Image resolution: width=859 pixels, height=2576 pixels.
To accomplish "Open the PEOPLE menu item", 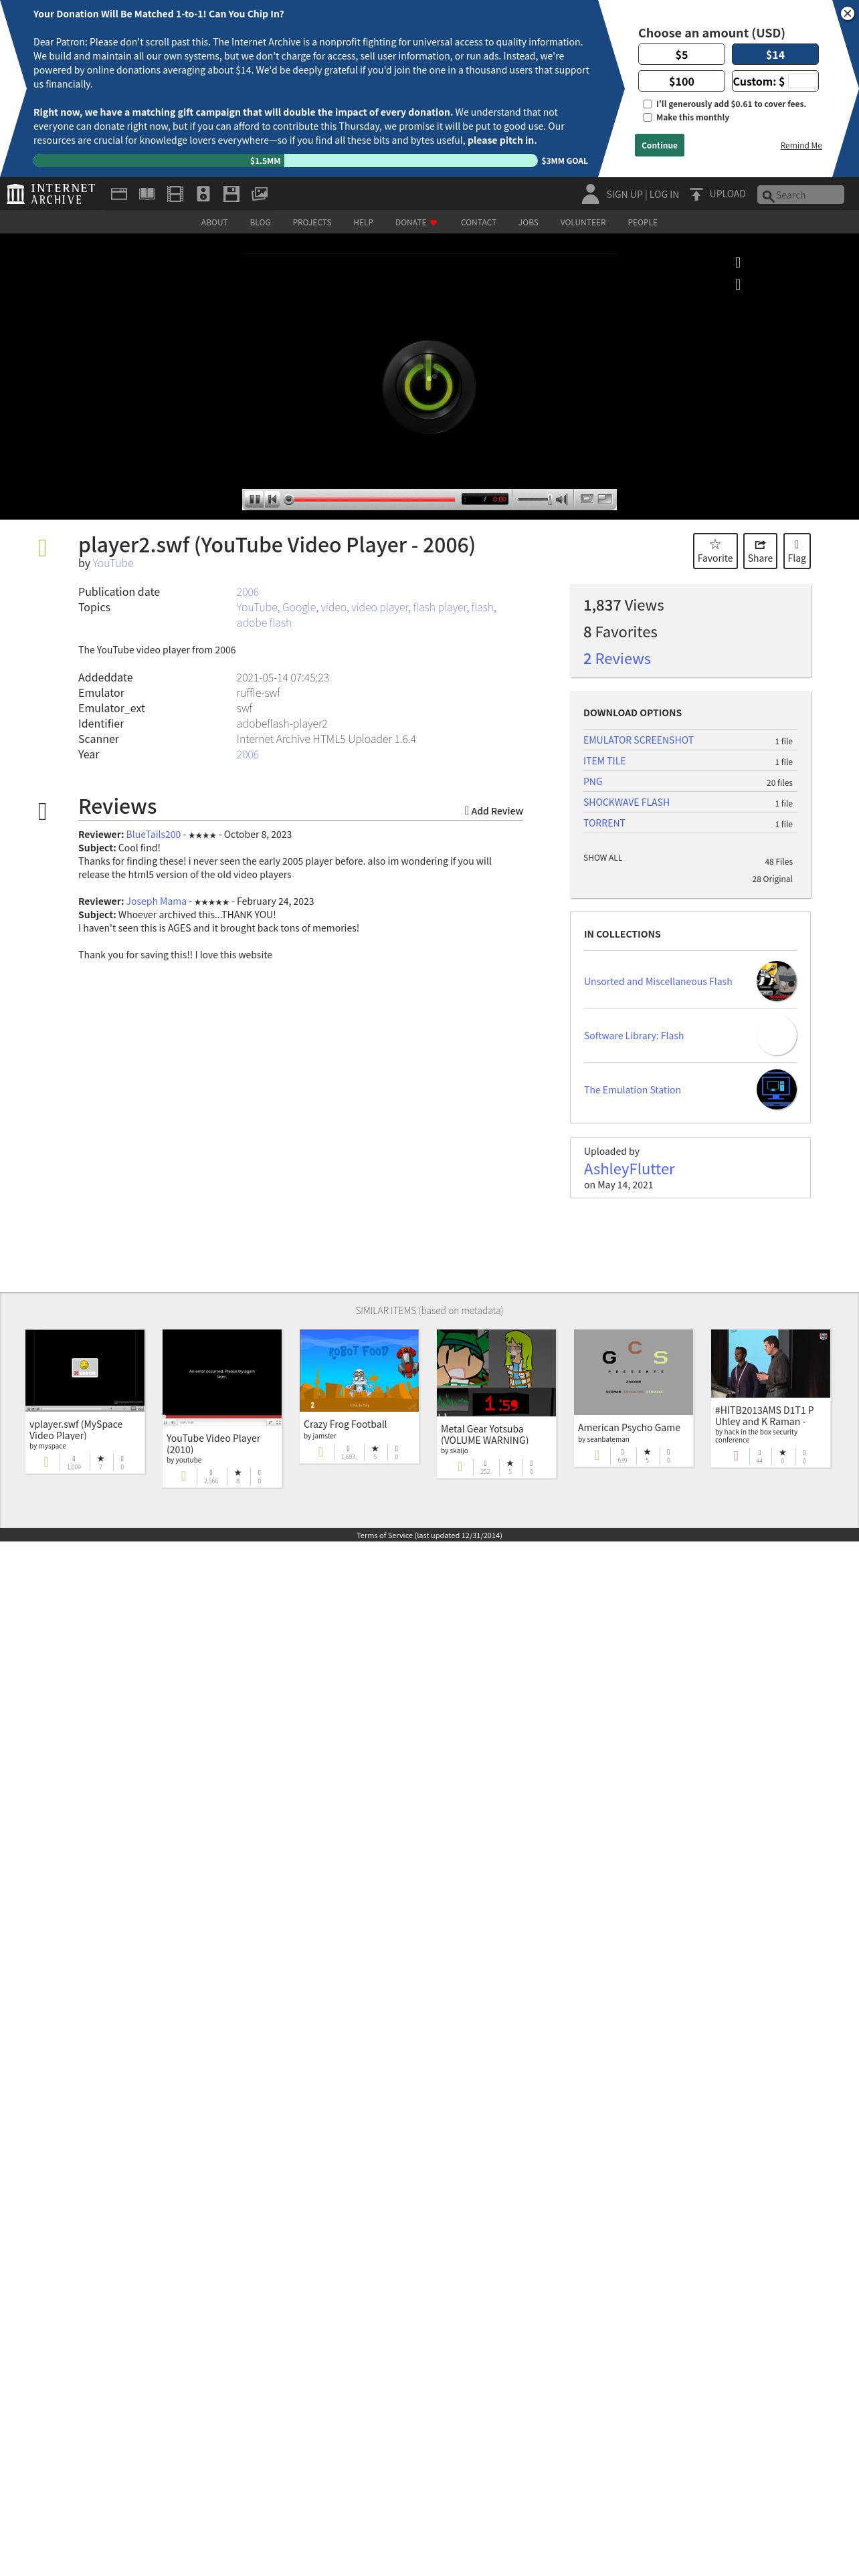I will (642, 222).
